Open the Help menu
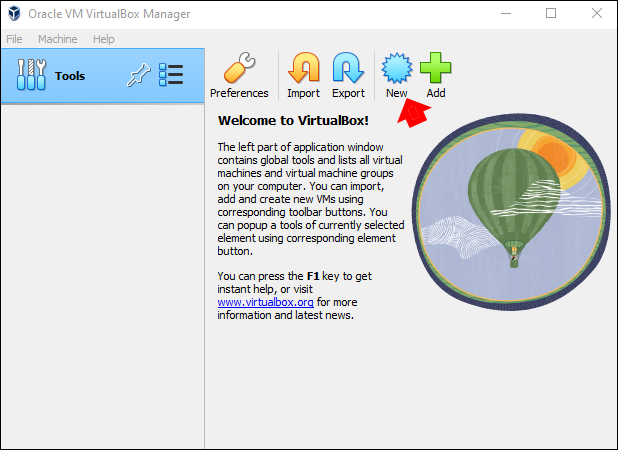Screen dimensions: 618x450 [x=103, y=39]
